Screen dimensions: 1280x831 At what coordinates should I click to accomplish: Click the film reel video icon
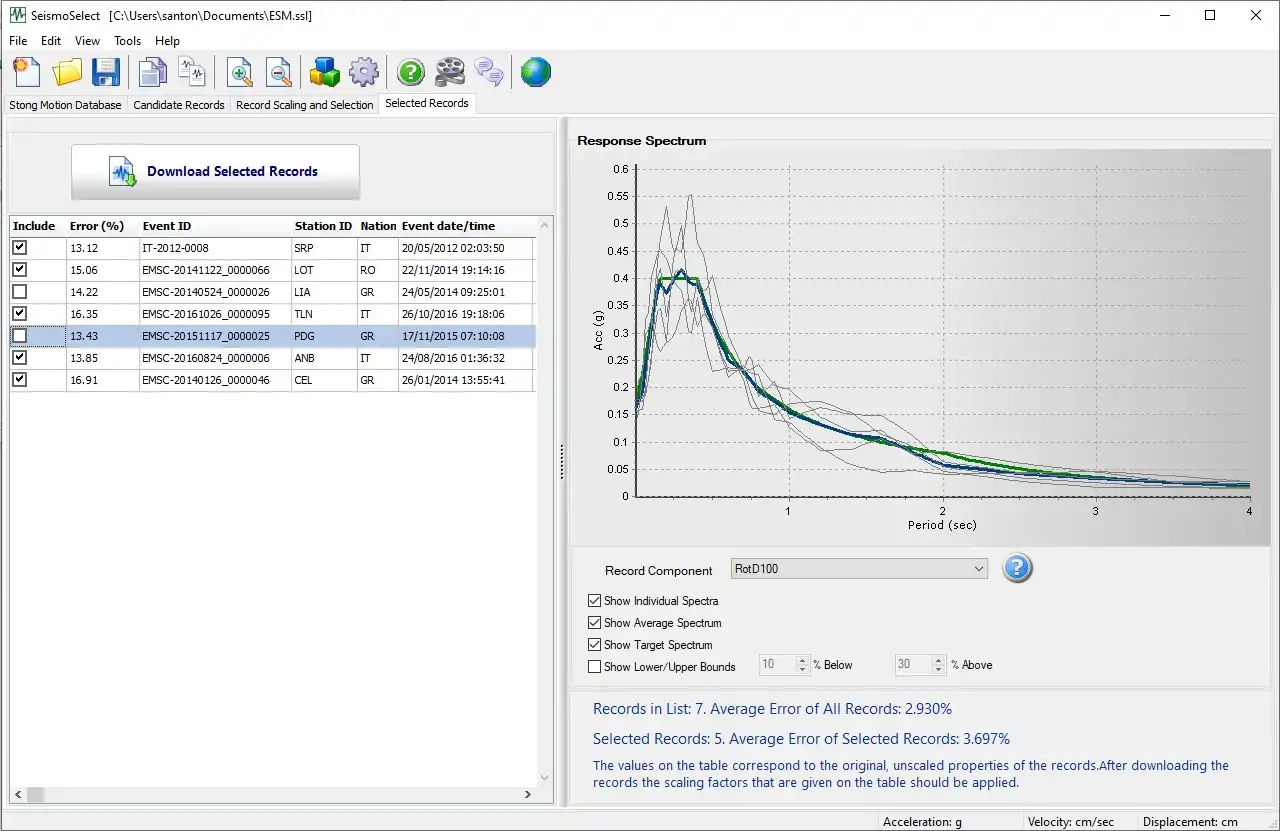click(x=450, y=72)
